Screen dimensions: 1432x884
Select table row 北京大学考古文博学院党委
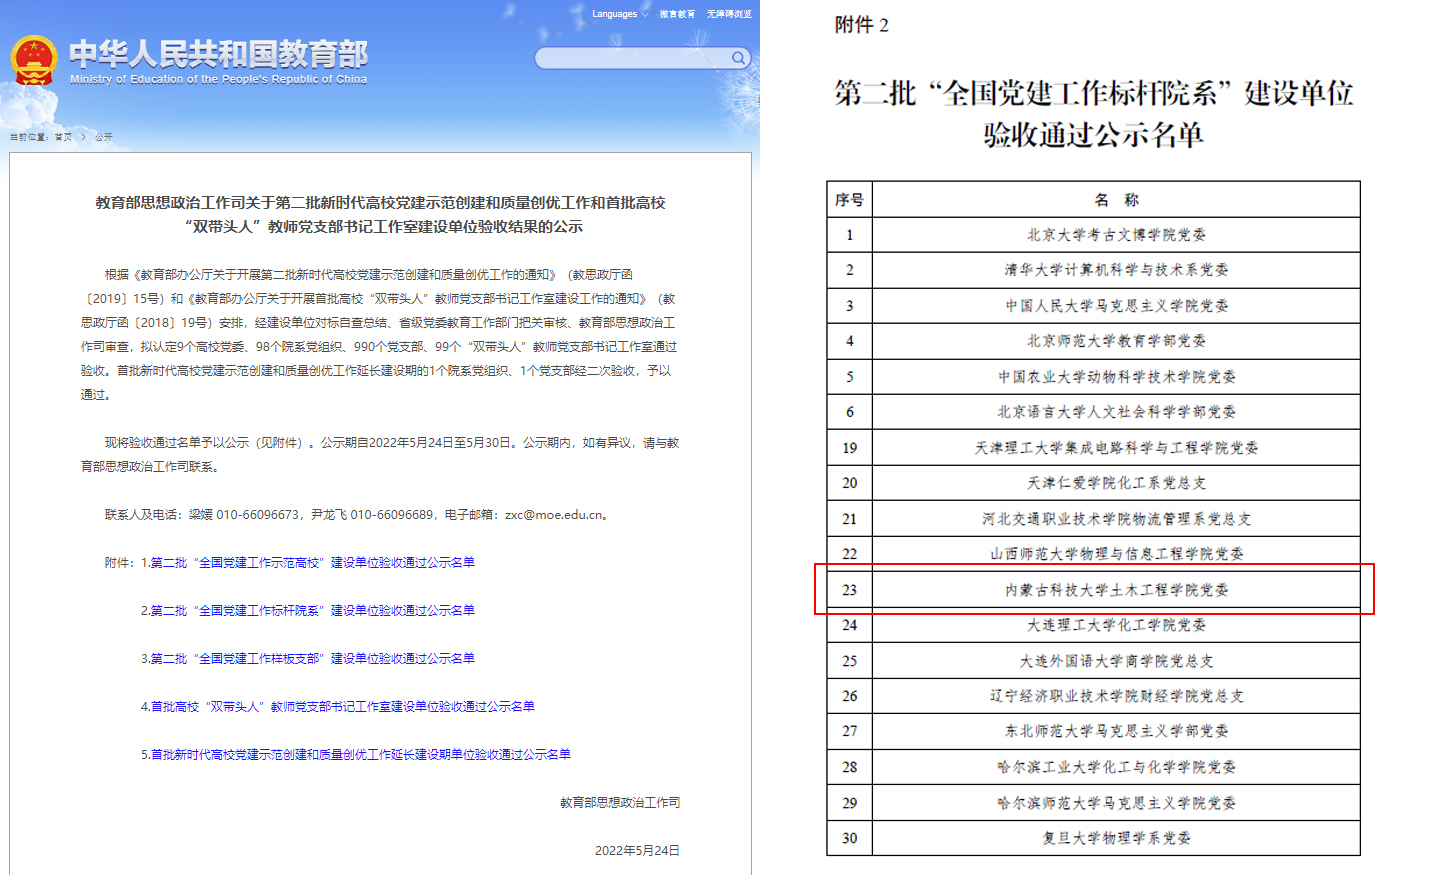tap(1116, 235)
